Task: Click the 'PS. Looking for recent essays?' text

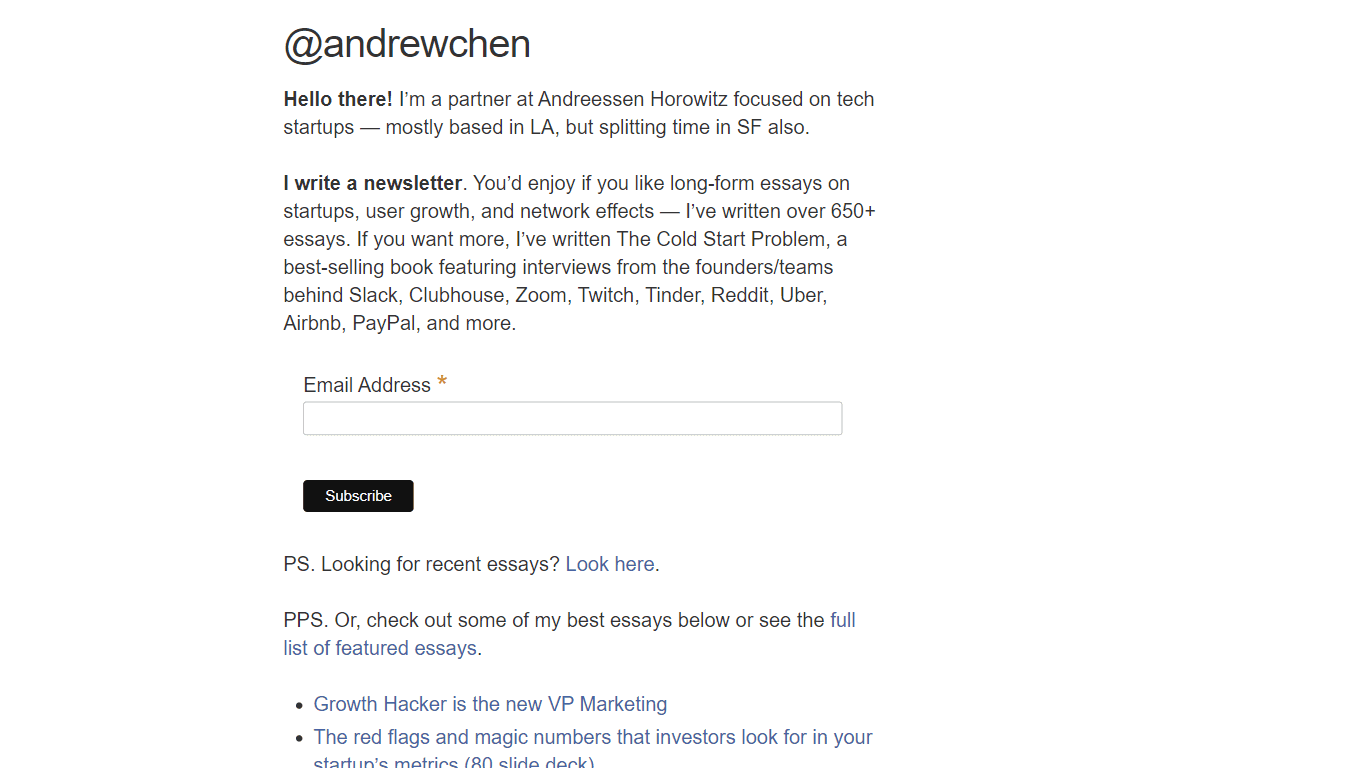Action: (422, 564)
